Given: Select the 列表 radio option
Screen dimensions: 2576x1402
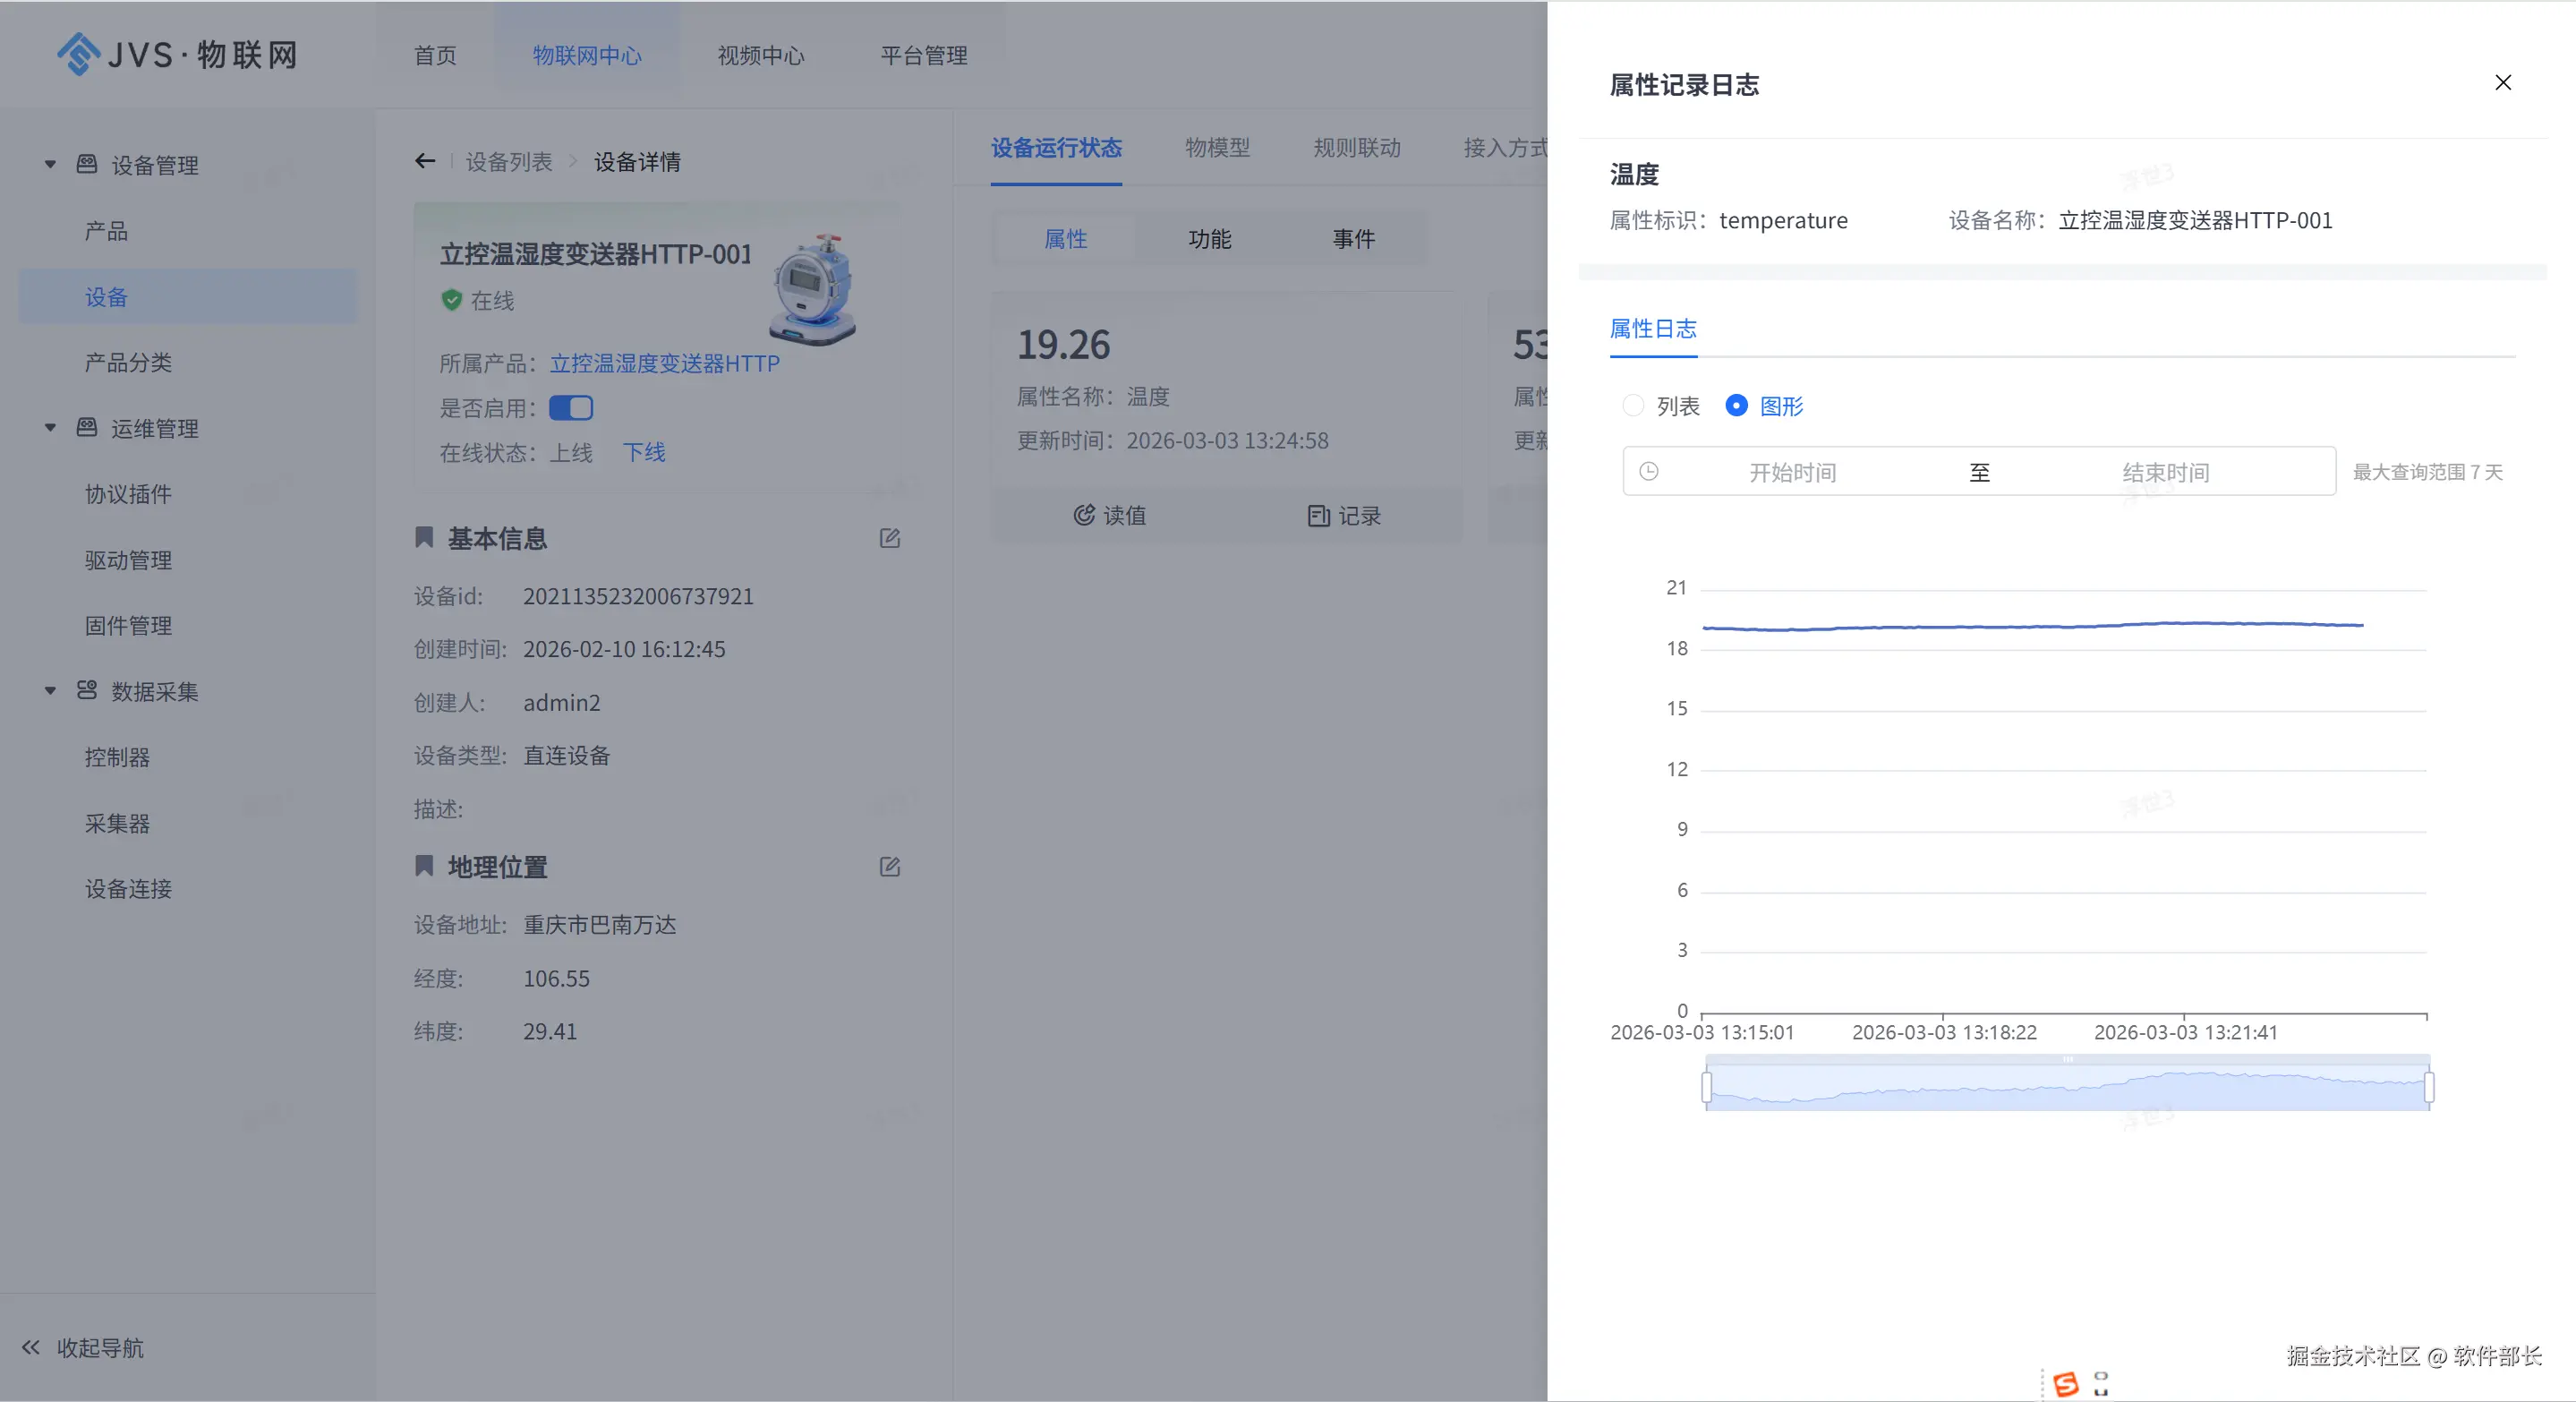Looking at the screenshot, I should click(1633, 405).
